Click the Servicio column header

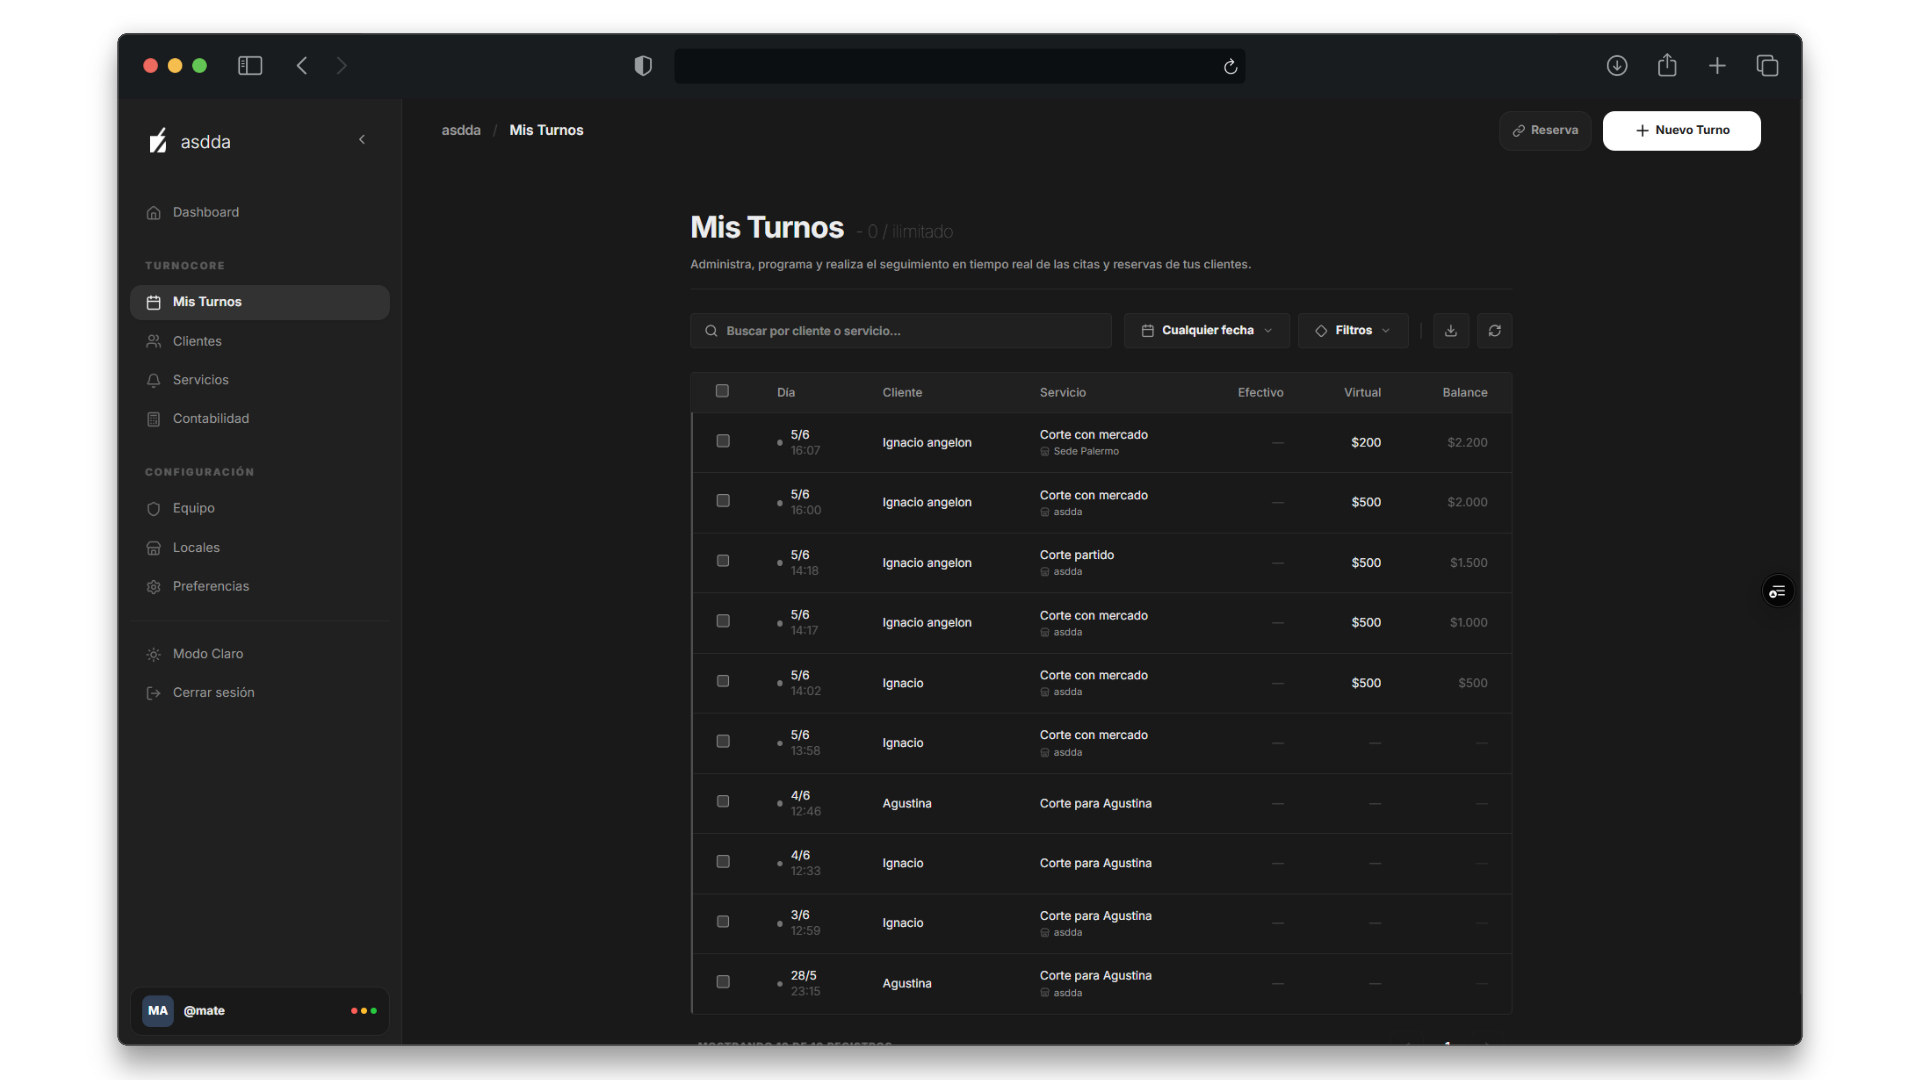click(x=1062, y=392)
